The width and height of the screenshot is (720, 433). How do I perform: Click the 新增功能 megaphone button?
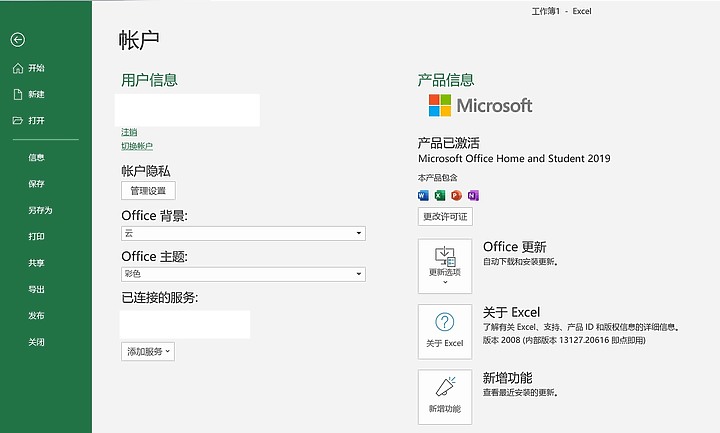pos(445,397)
